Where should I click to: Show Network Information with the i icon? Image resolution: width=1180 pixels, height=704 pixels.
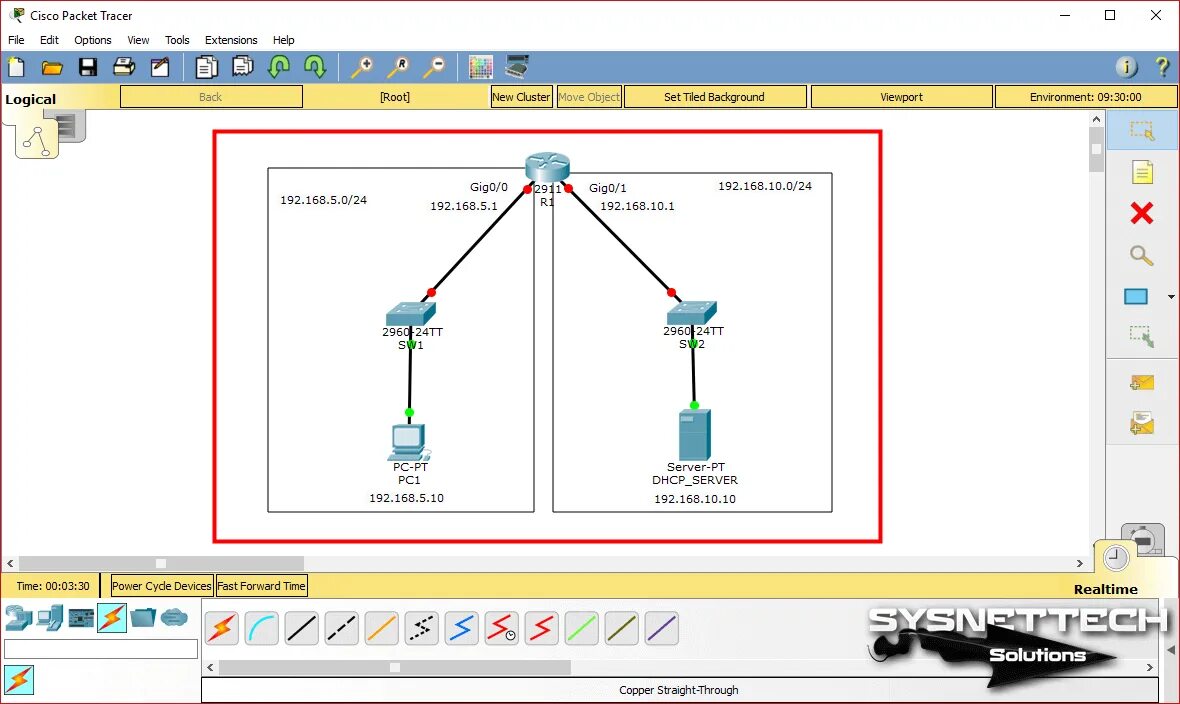pos(1127,67)
